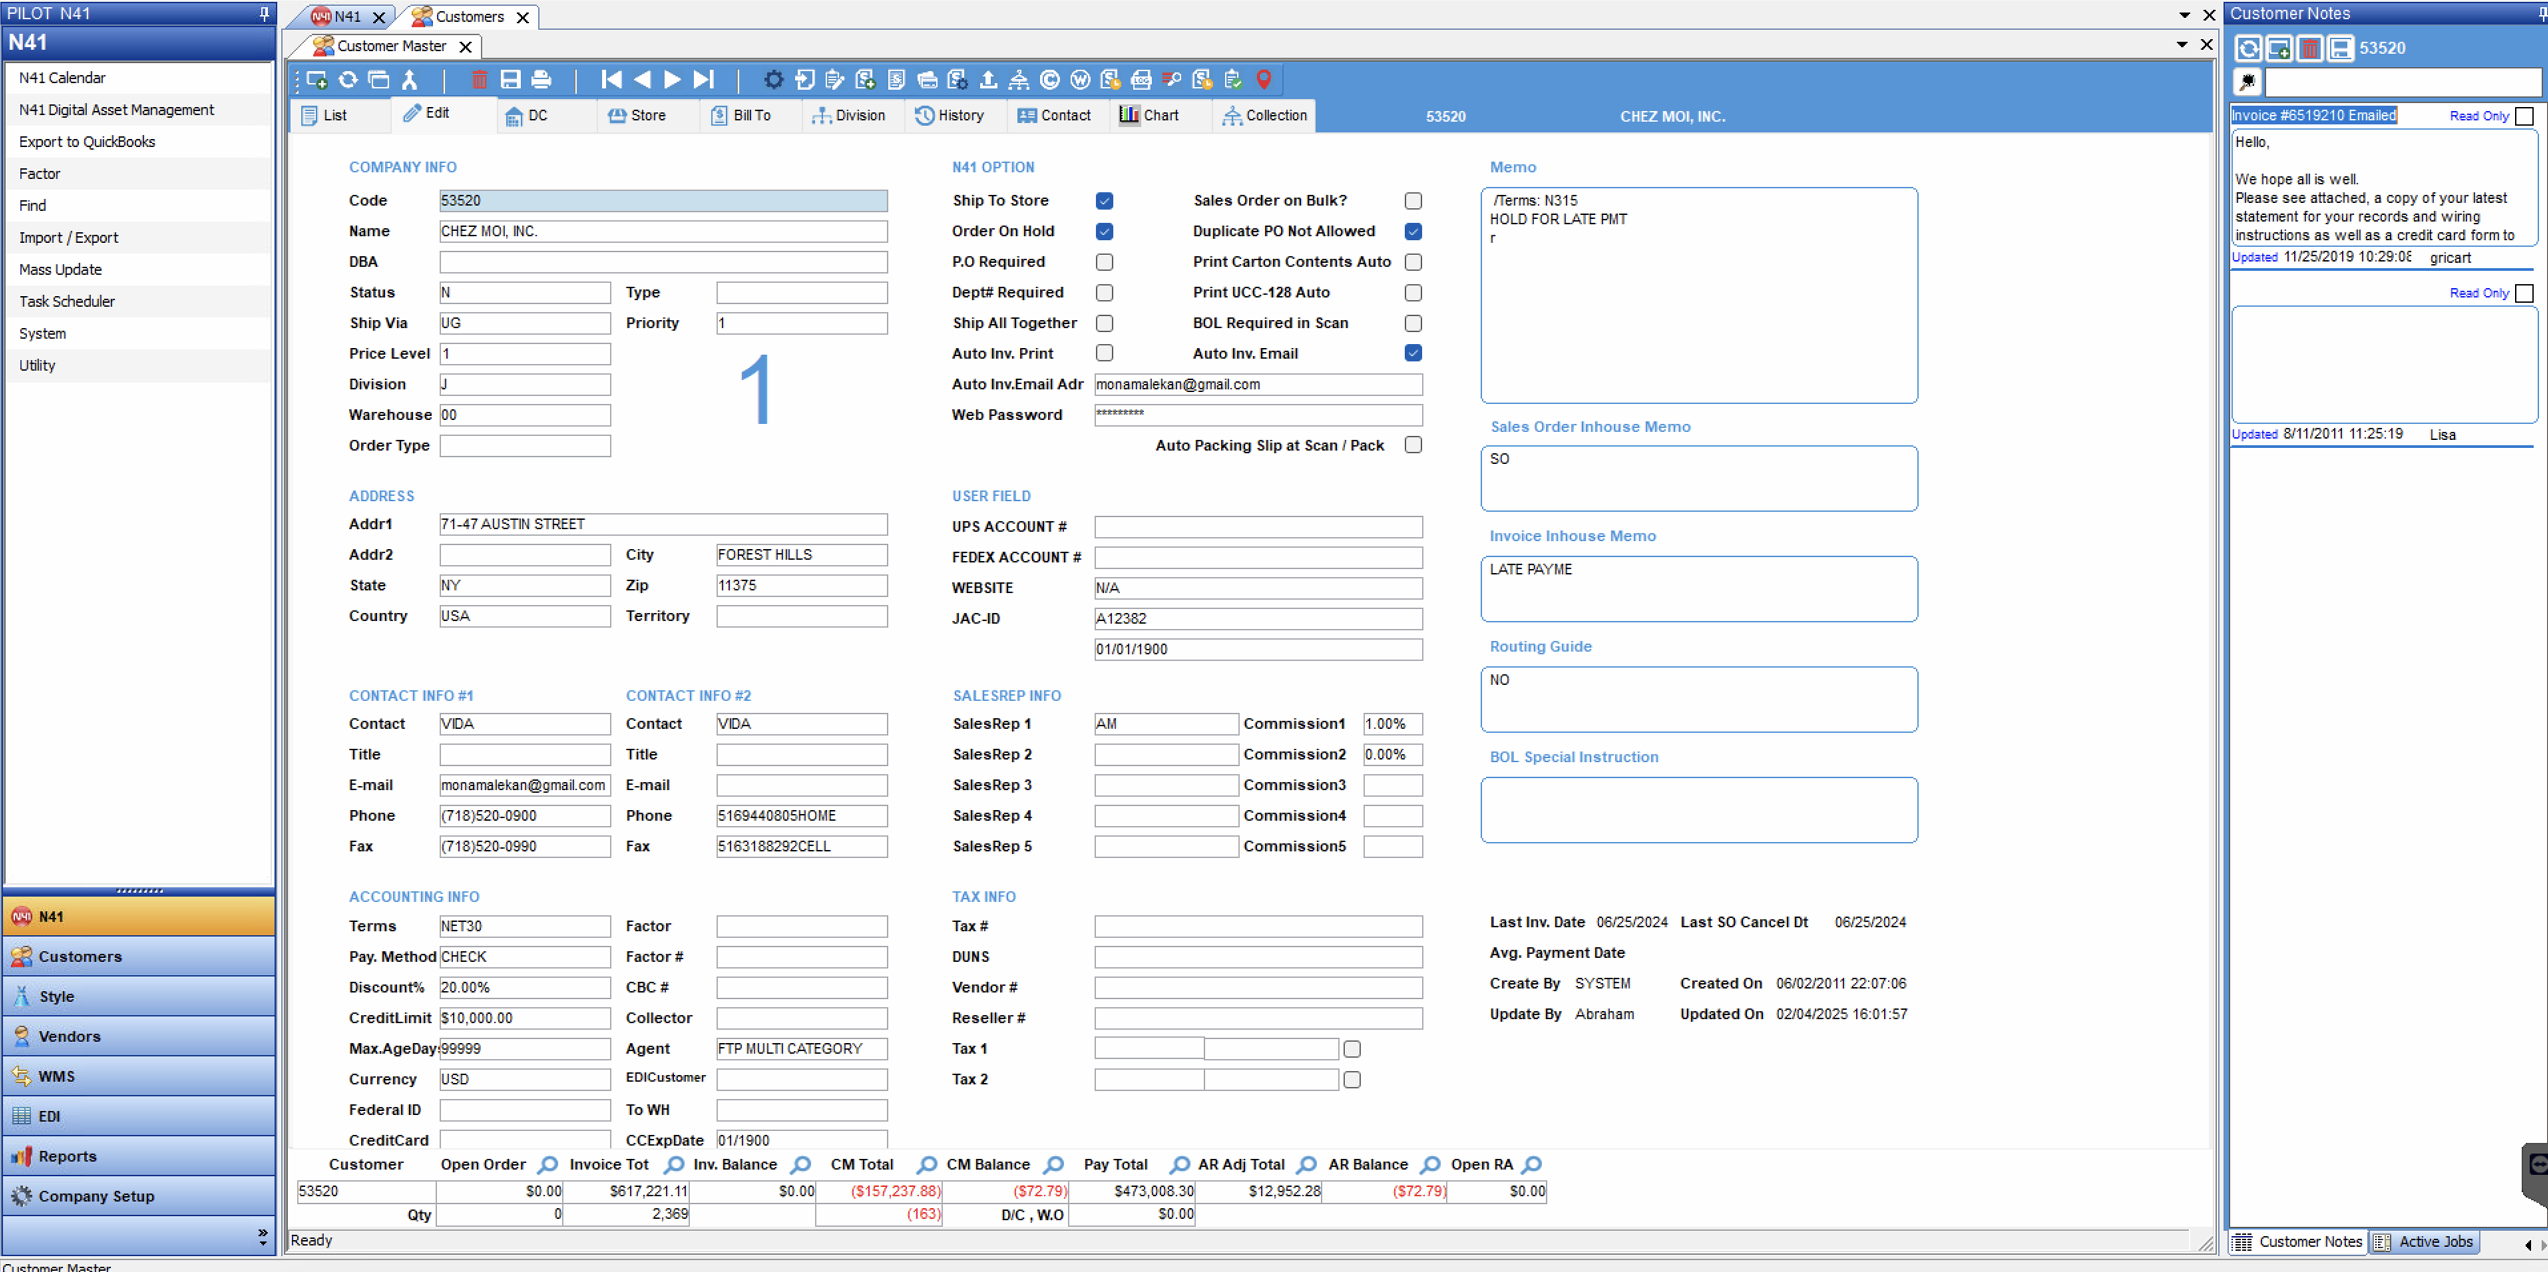Open the Customer Master tab list dropdown arrow

coord(2182,45)
